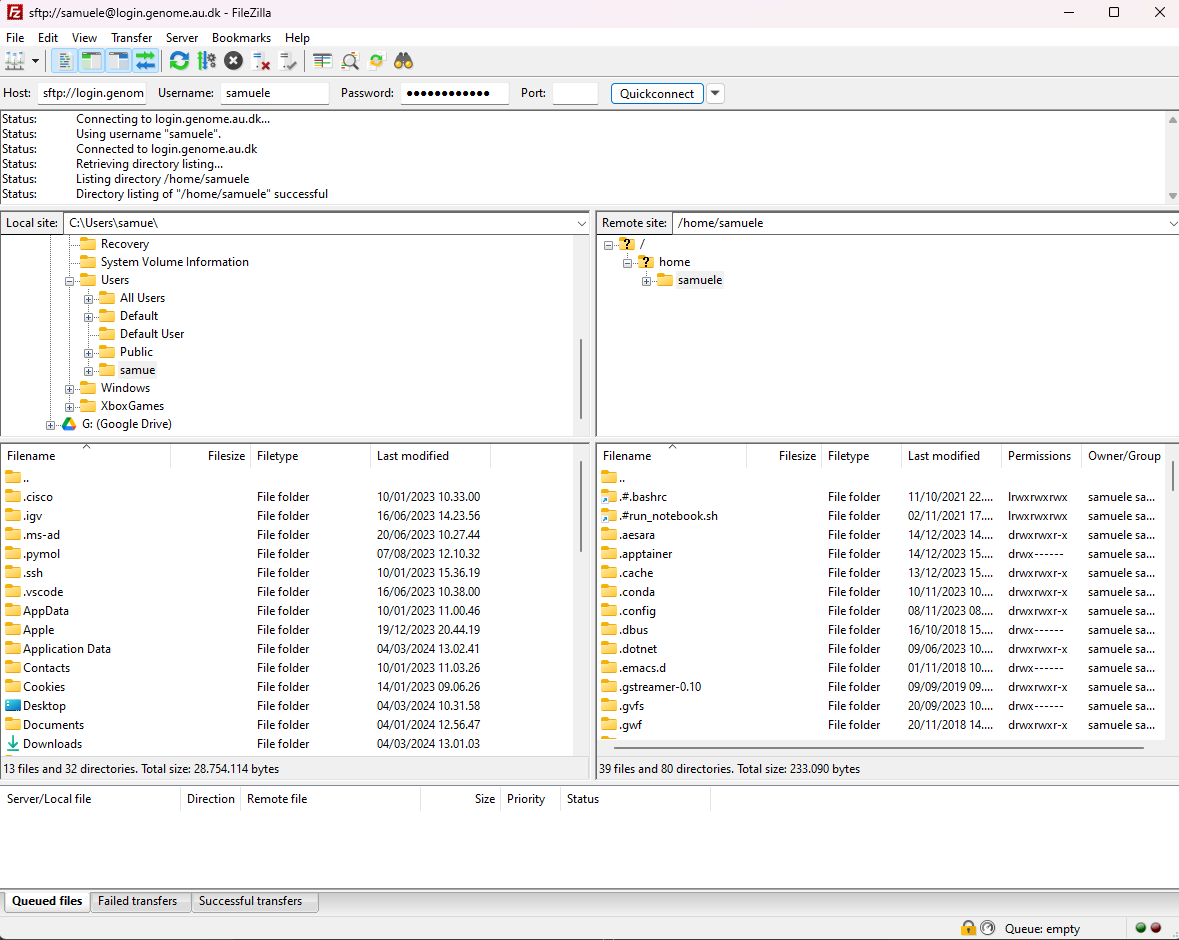This screenshot has width=1179, height=940.
Task: Click the disconnect from server icon
Action: tap(261, 61)
